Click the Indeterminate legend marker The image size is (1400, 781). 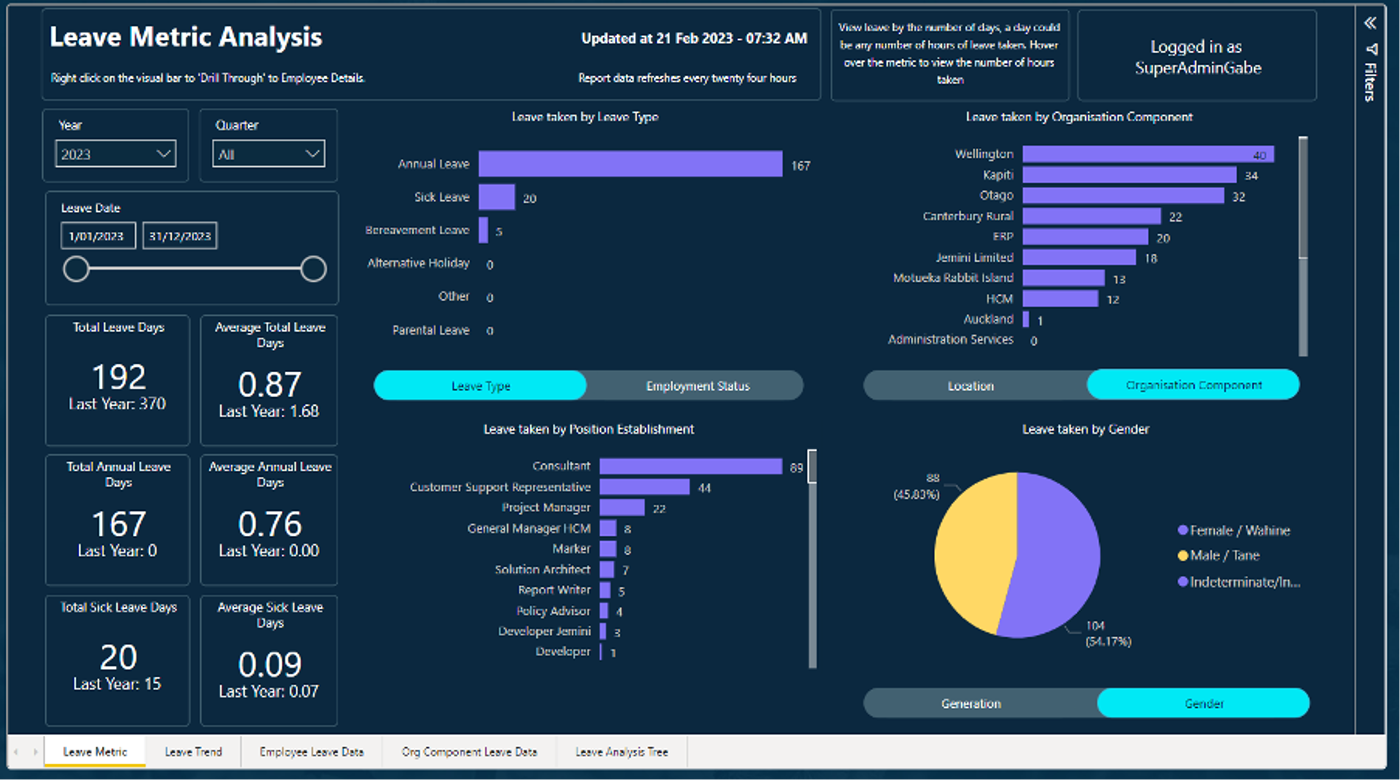(x=1184, y=581)
